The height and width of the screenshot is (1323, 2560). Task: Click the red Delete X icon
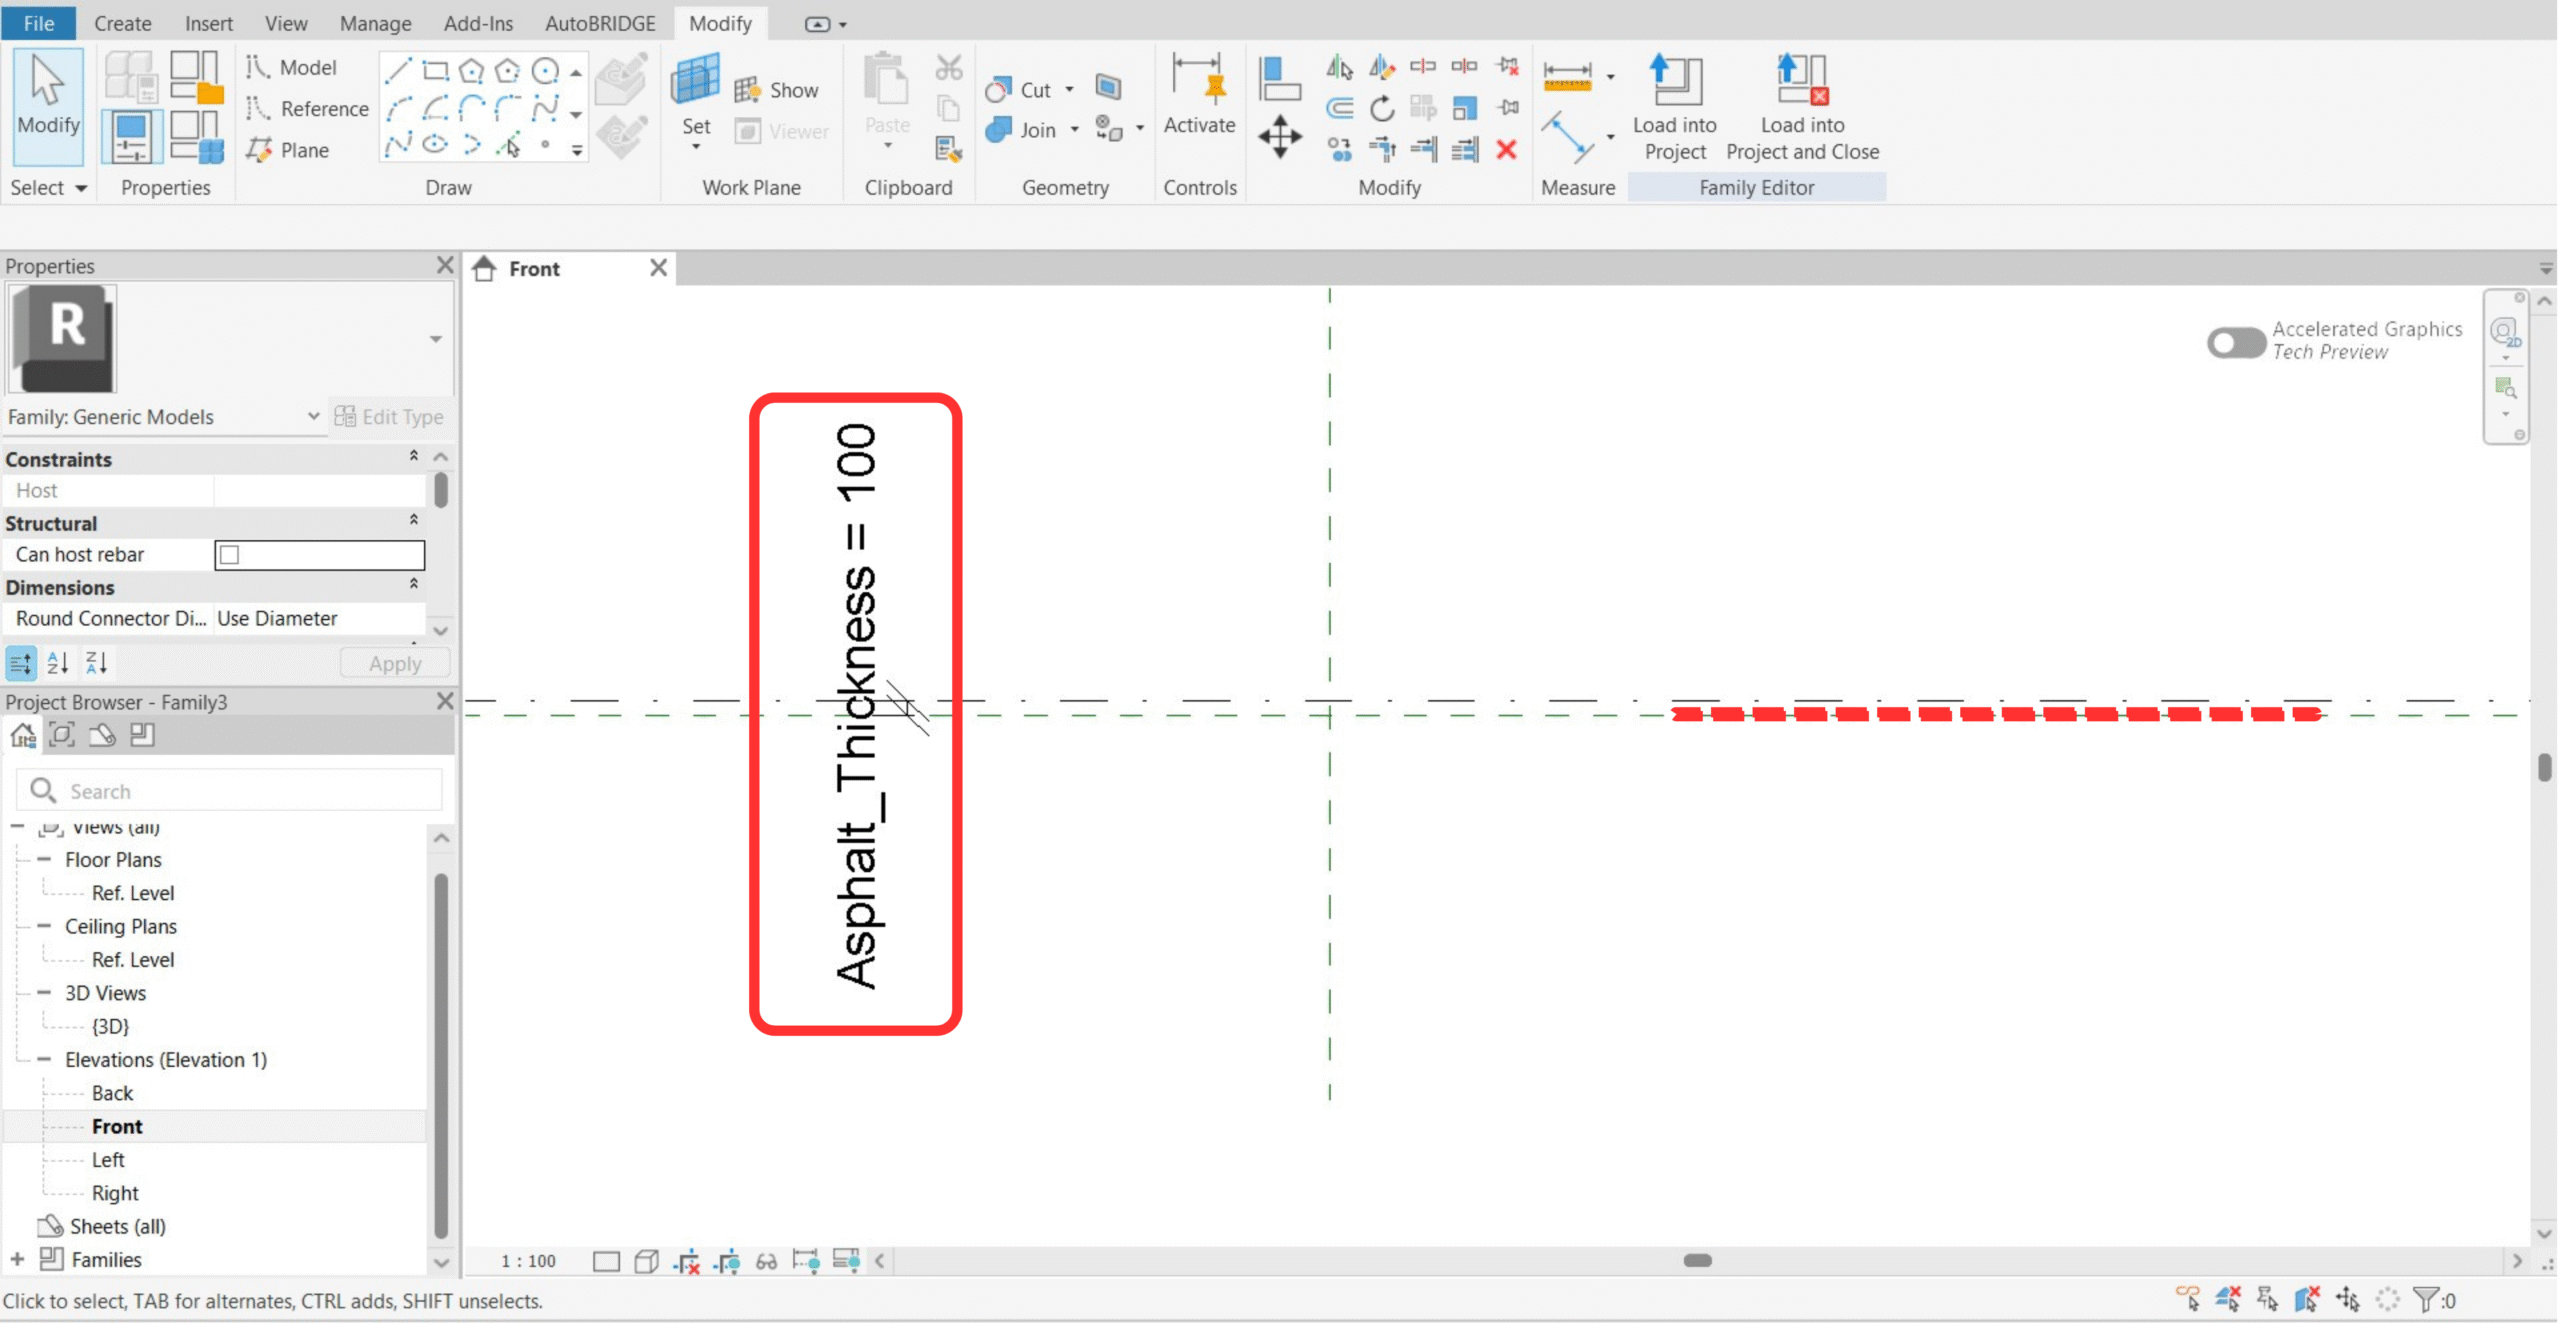[1507, 150]
